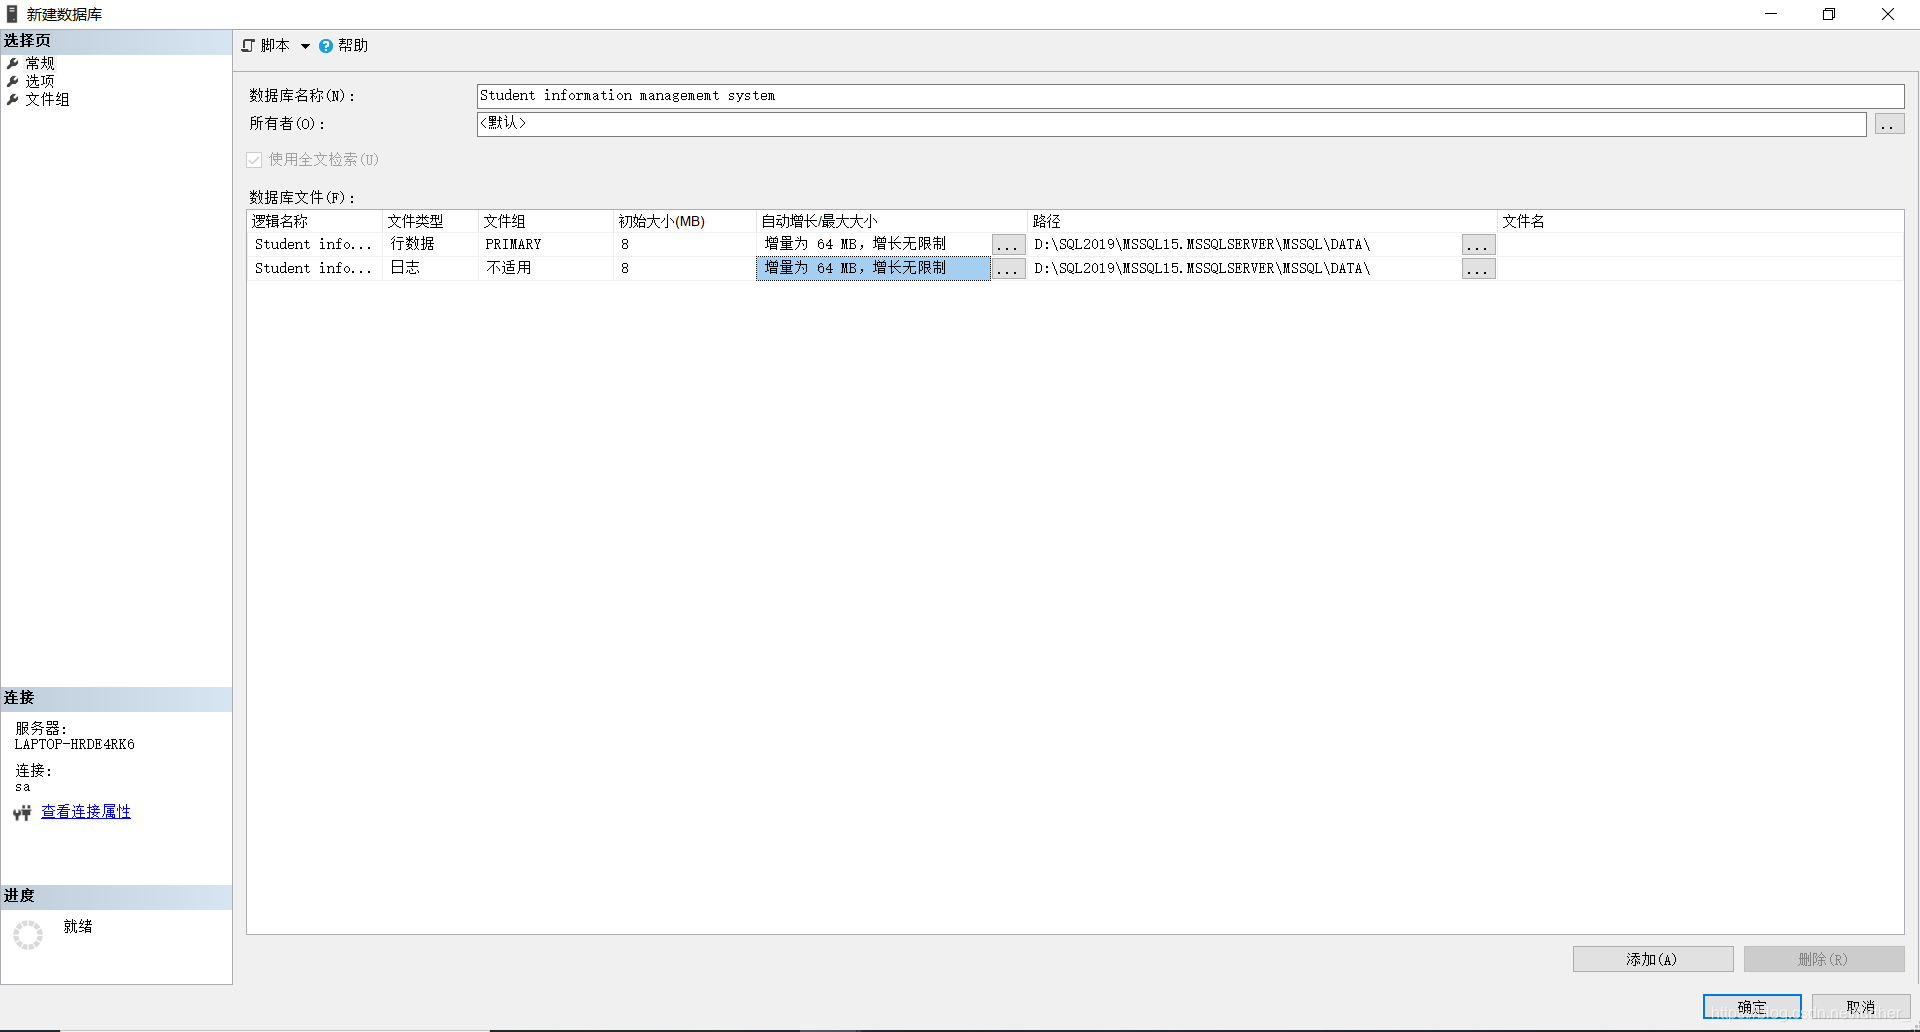The width and height of the screenshot is (1920, 1032).
Task: Click the 新建数据库 window title icon
Action: [x=12, y=14]
